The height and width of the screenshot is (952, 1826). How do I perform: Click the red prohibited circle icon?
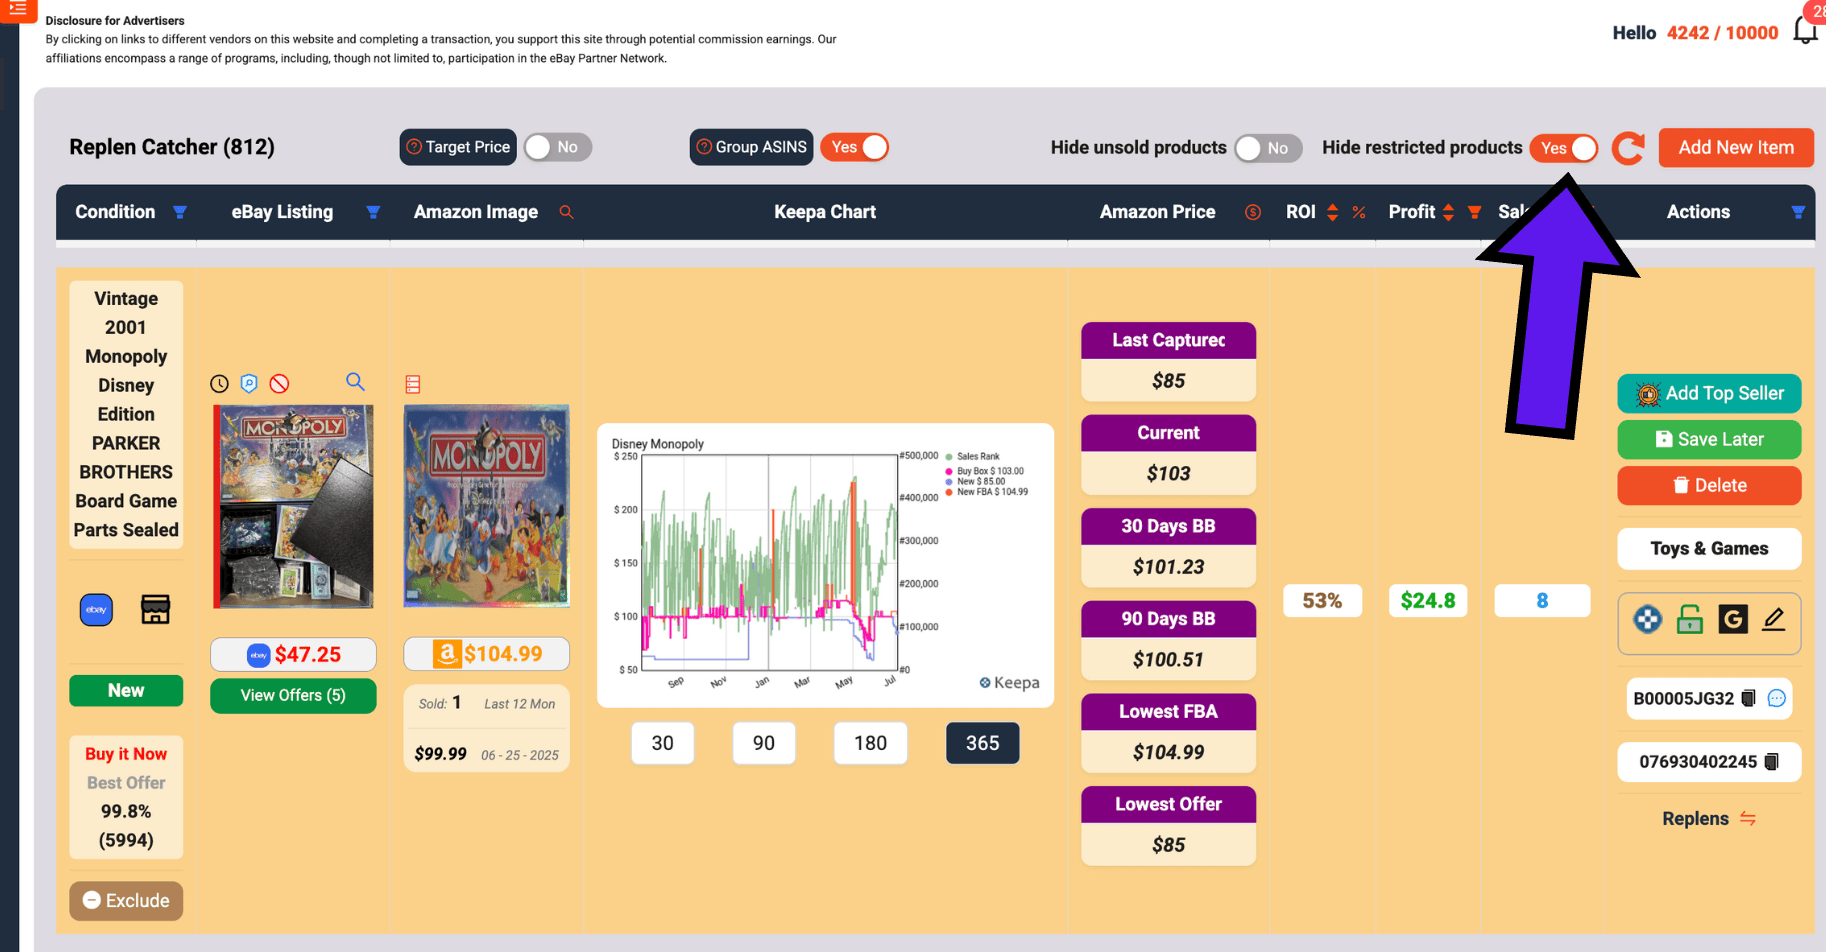pyautogui.click(x=280, y=384)
